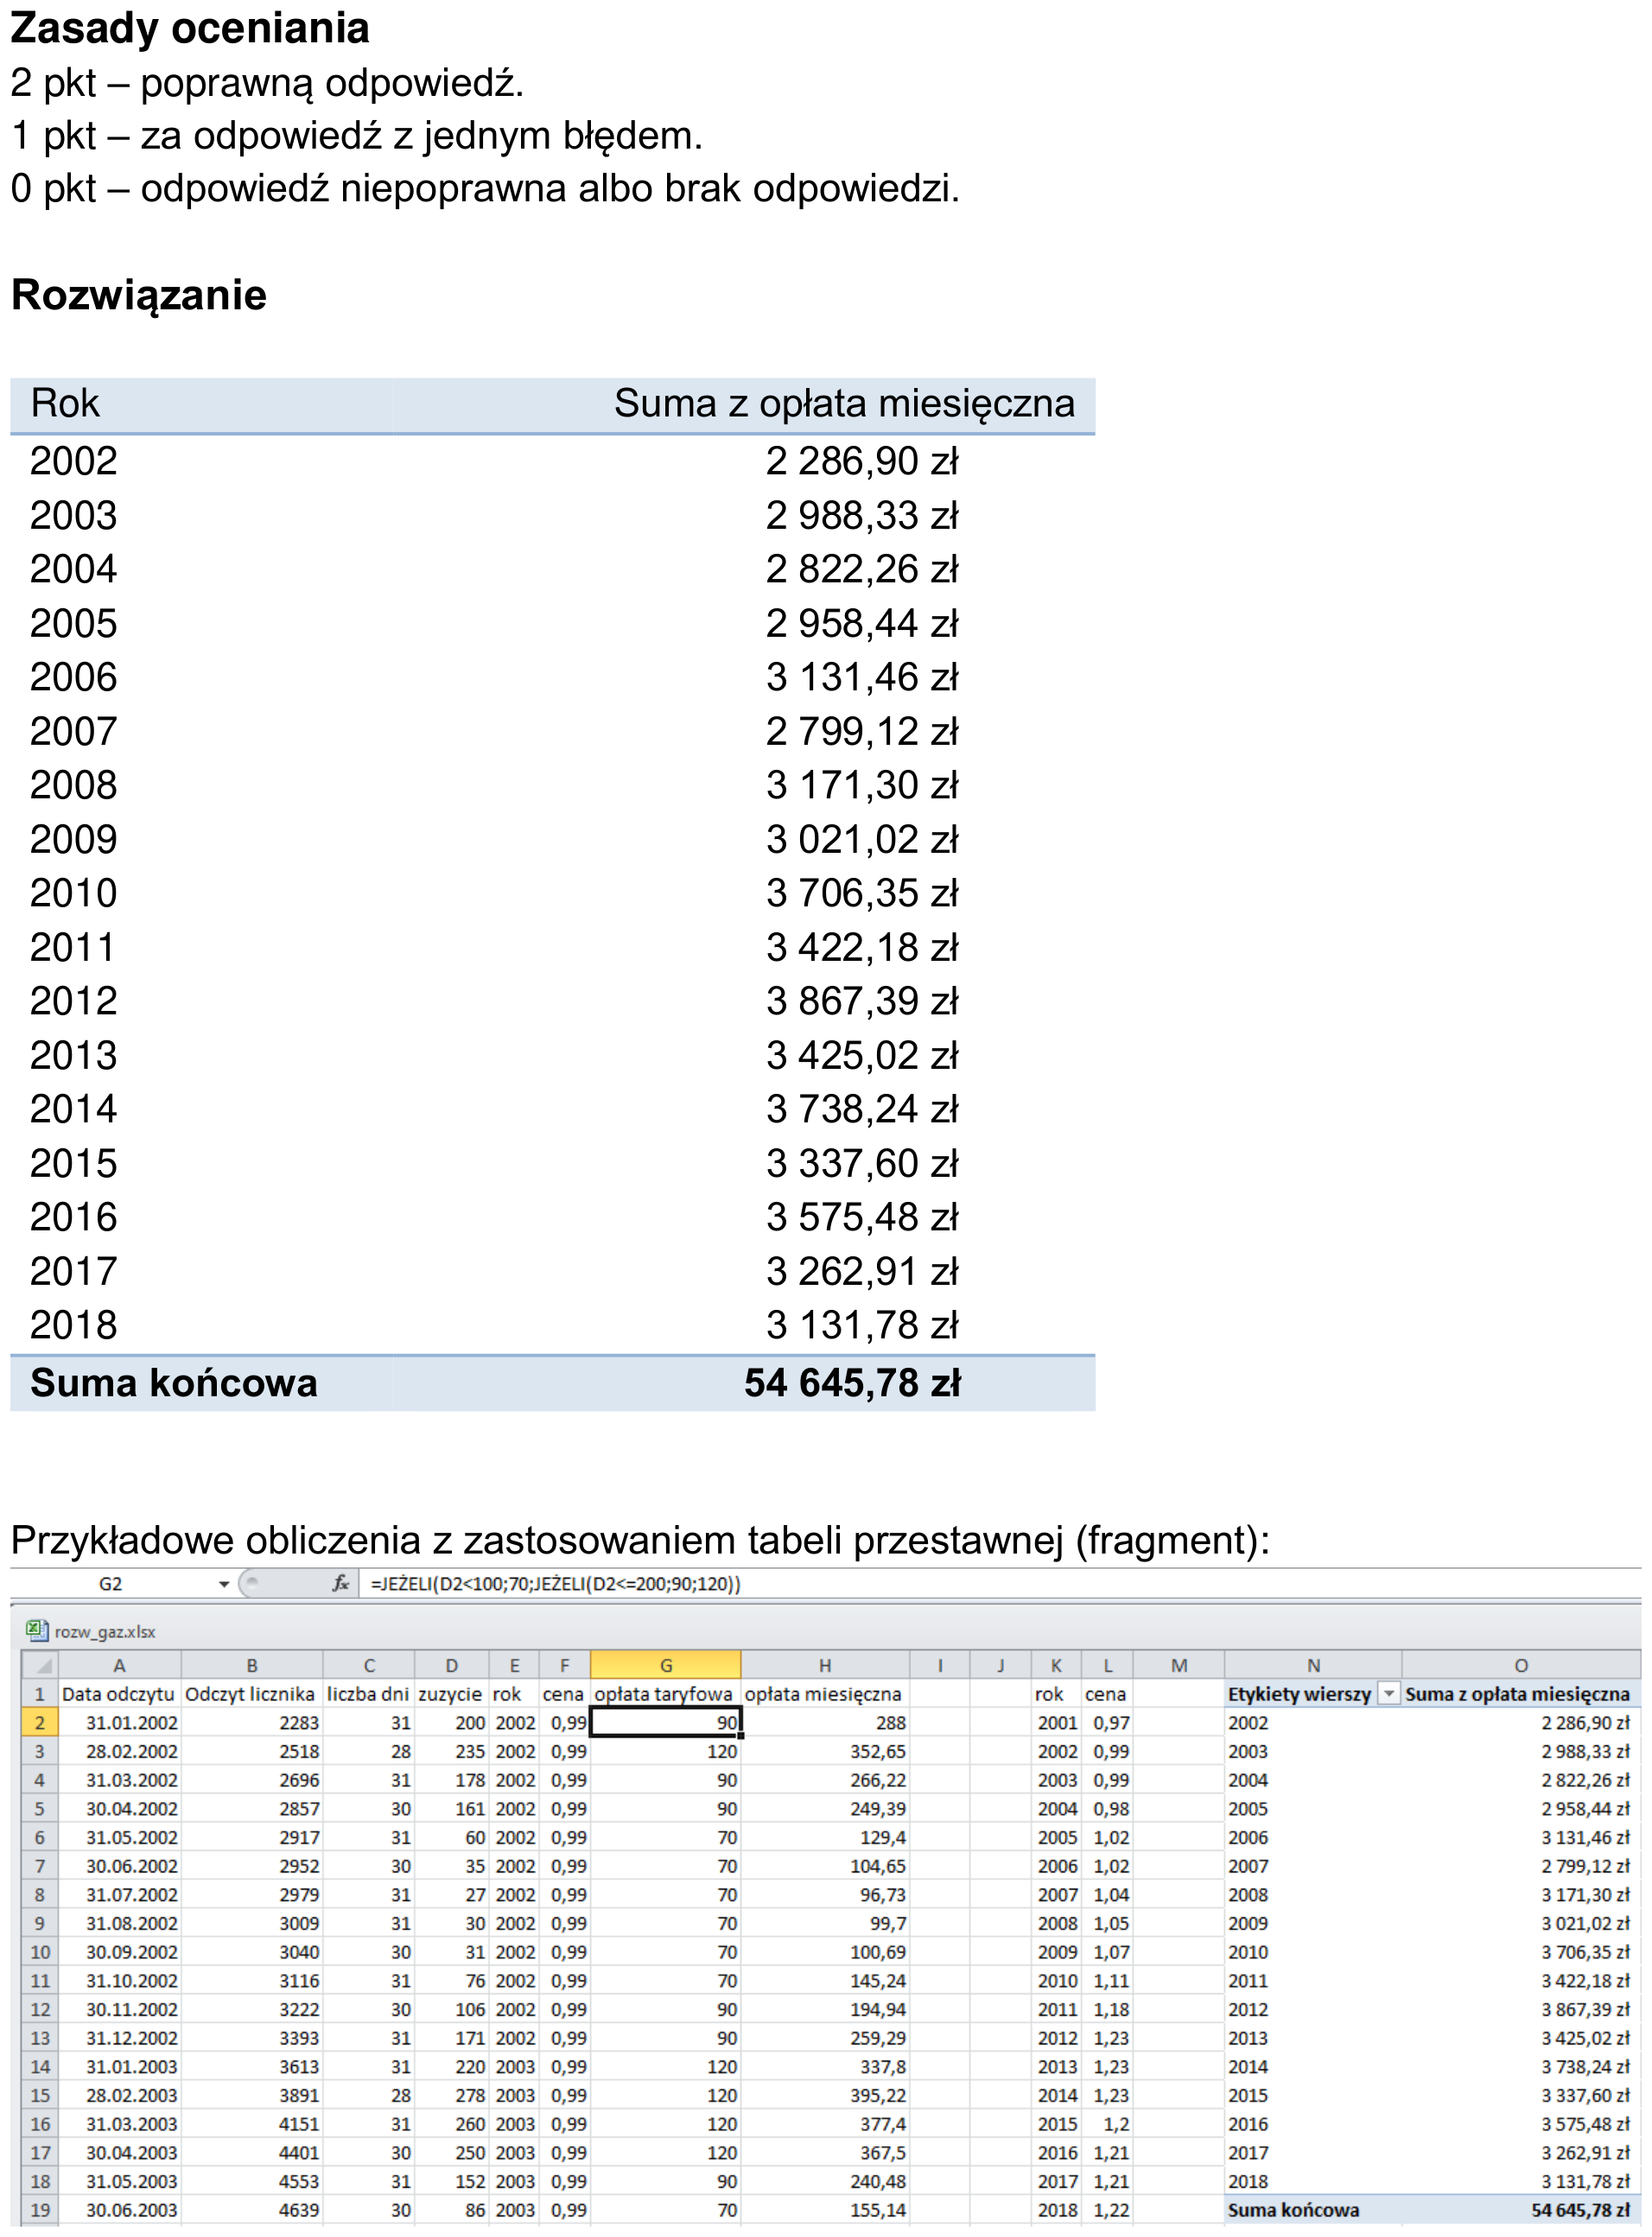The width and height of the screenshot is (1652, 2237).
Task: Click the cell with date 30.06.2003
Action: [x=119, y=2210]
